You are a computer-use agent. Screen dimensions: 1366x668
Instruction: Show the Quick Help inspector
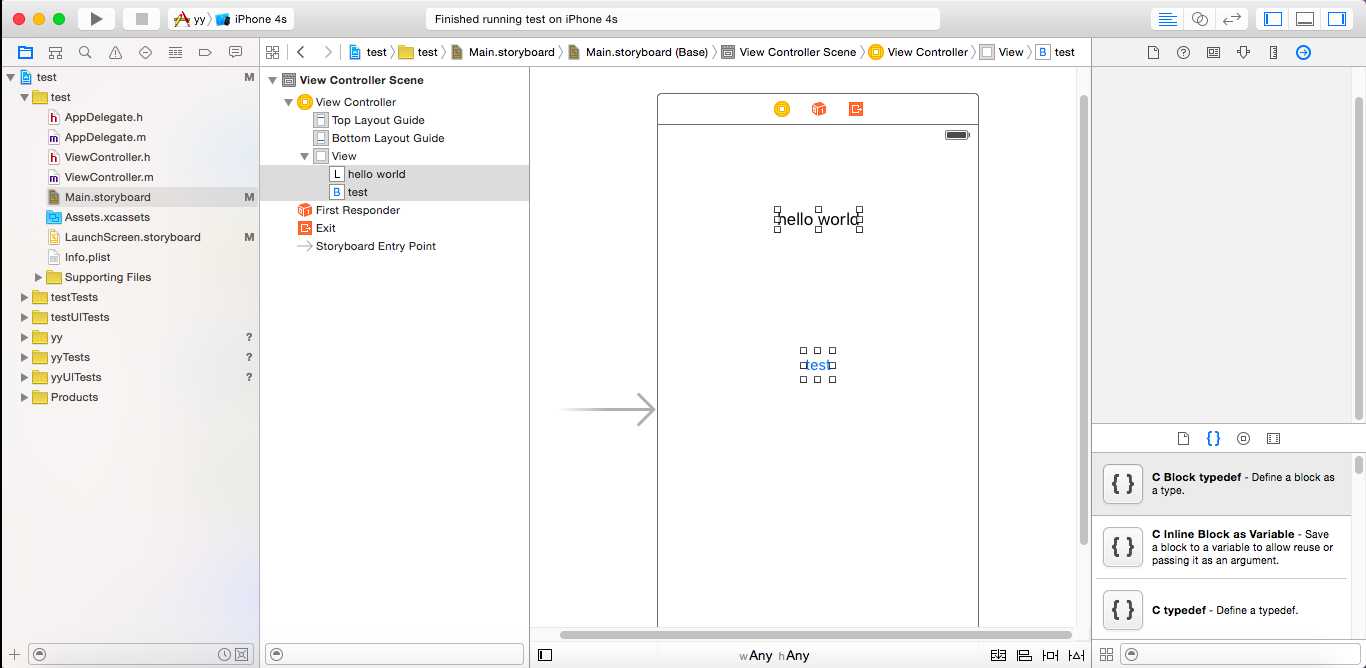pyautogui.click(x=1183, y=52)
